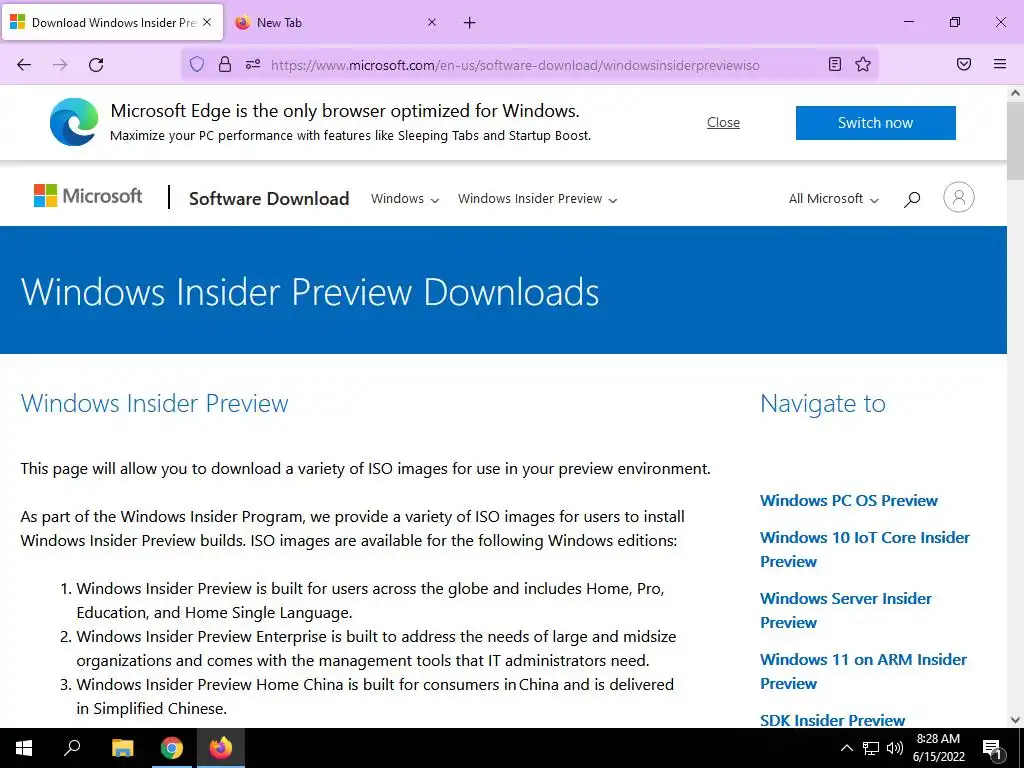Open a new tab with plus button

(470, 23)
